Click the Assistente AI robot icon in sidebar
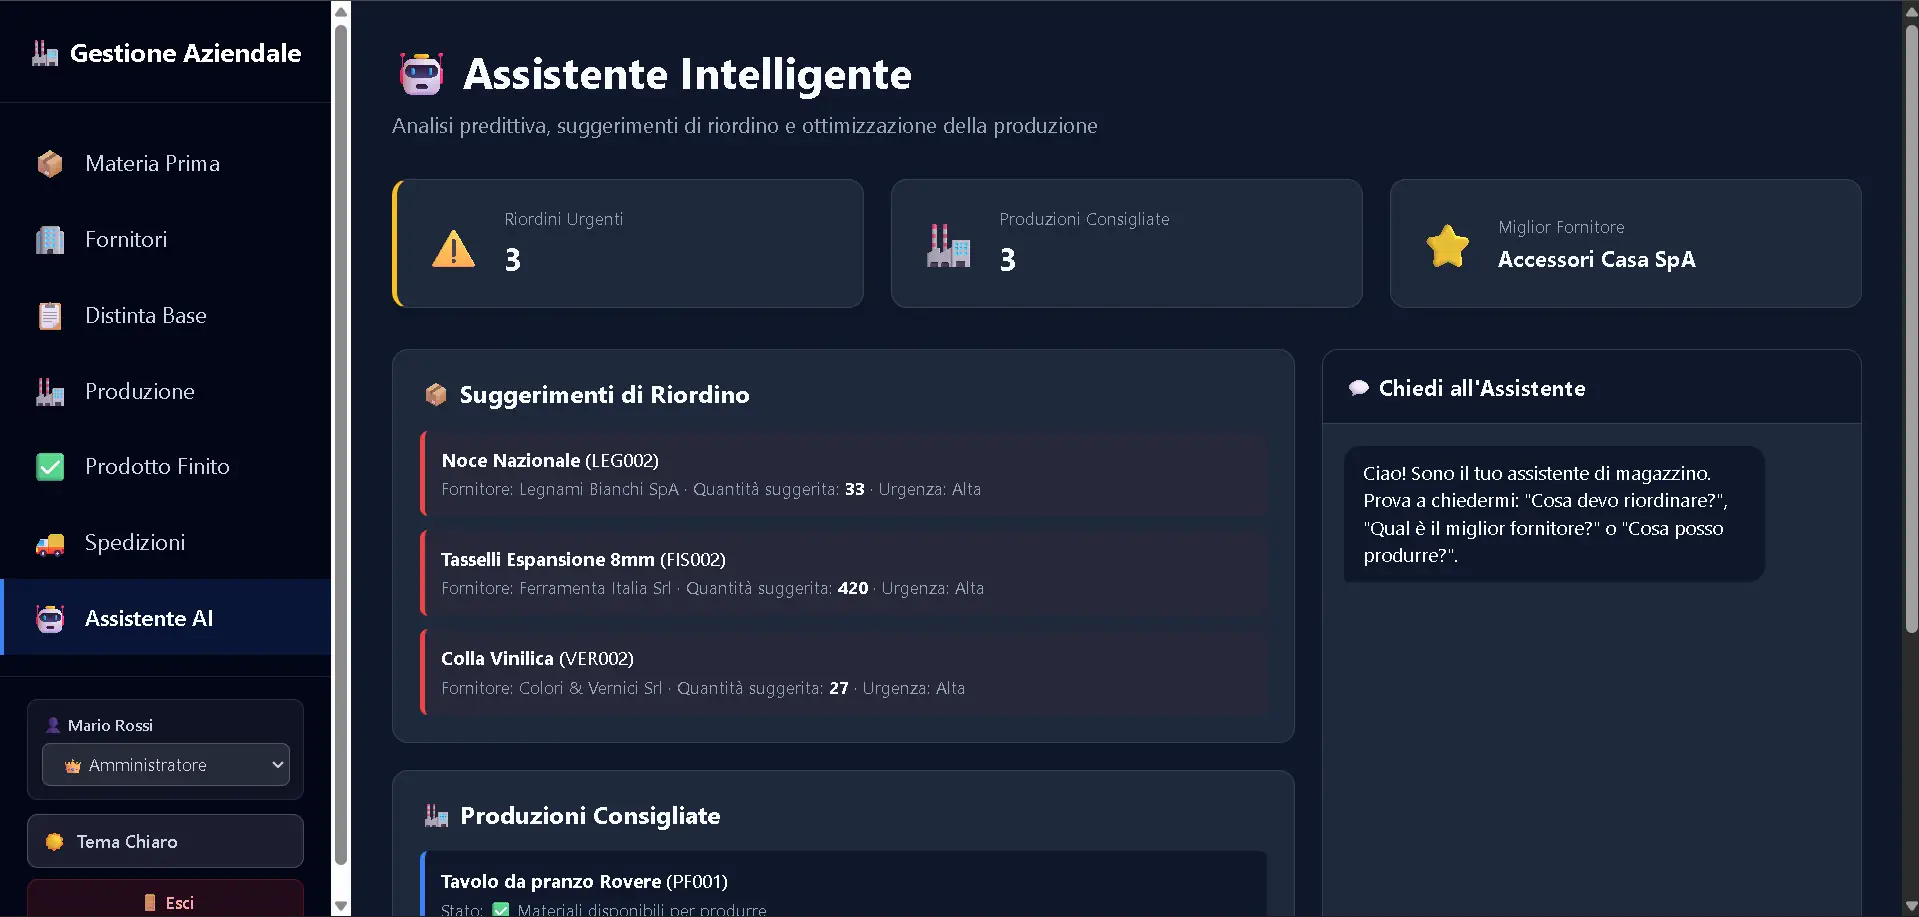1919x917 pixels. [50, 619]
